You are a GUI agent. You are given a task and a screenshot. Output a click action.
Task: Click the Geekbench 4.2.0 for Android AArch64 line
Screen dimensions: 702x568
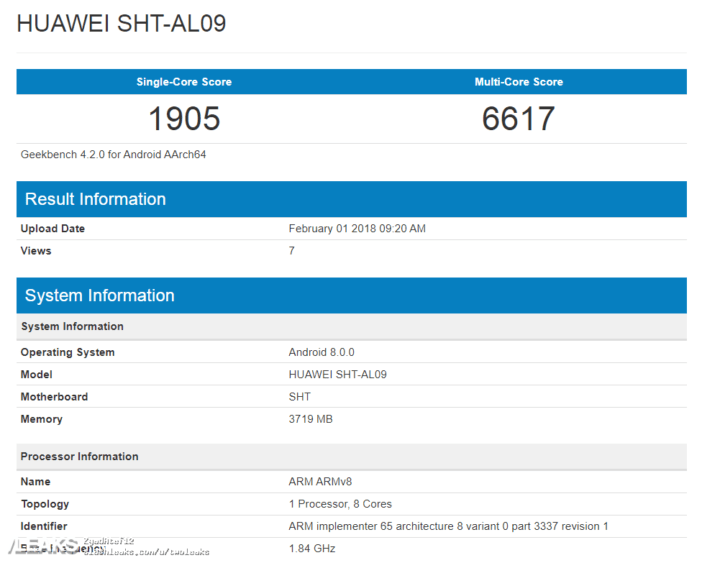point(113,154)
